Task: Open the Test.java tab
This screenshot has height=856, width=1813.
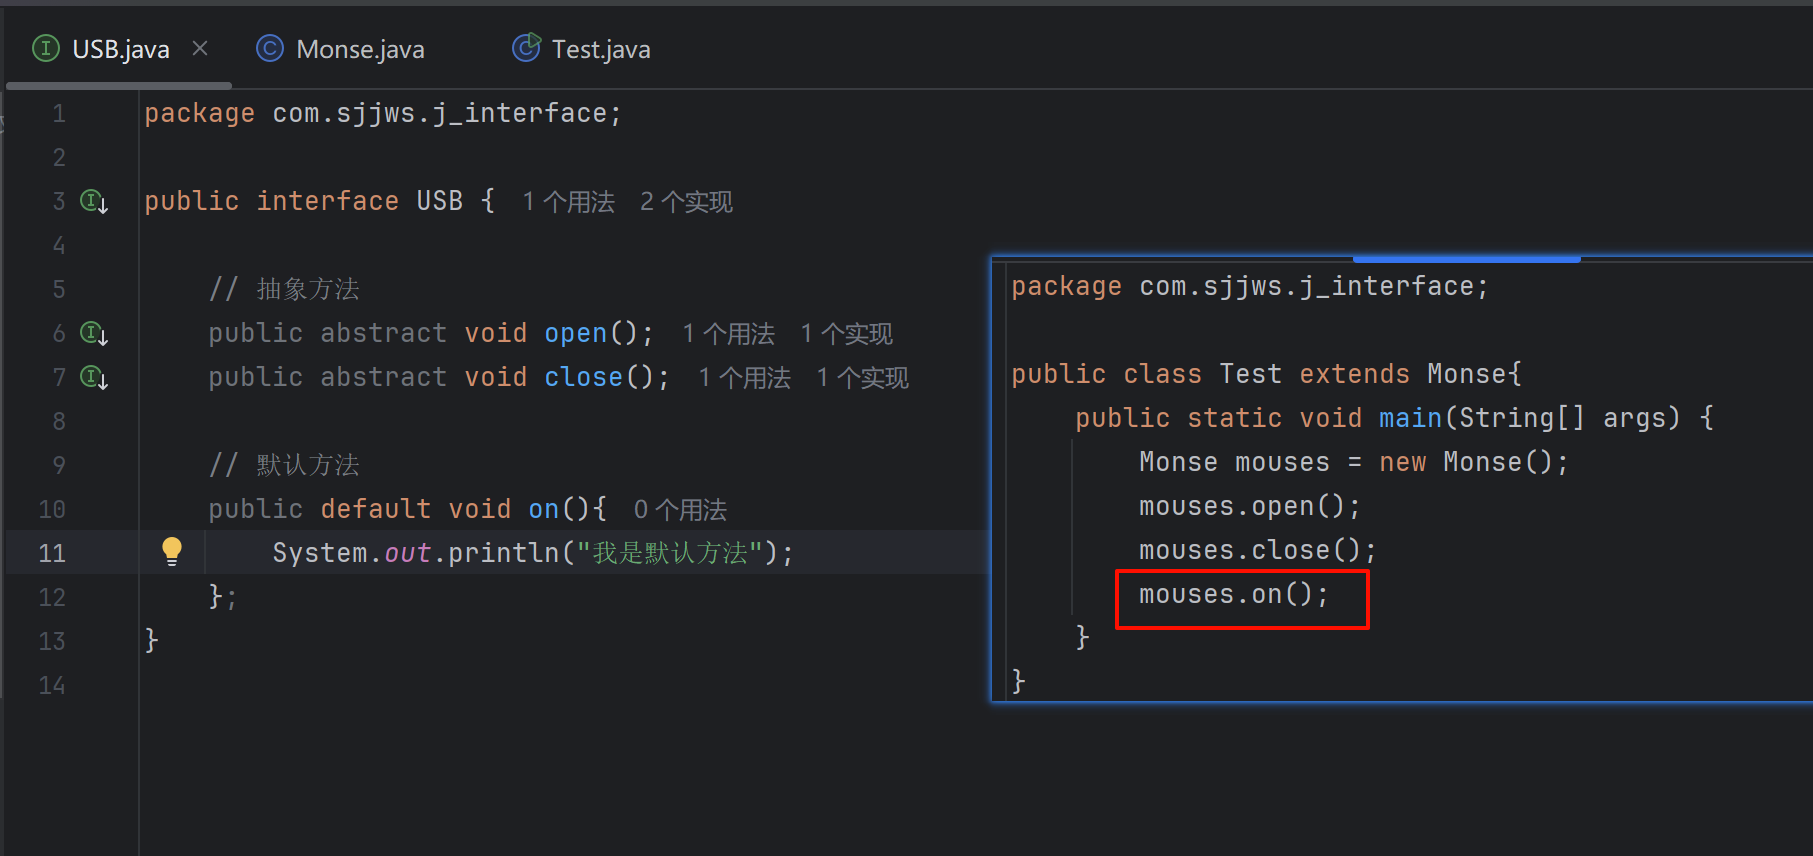Action: 600,50
